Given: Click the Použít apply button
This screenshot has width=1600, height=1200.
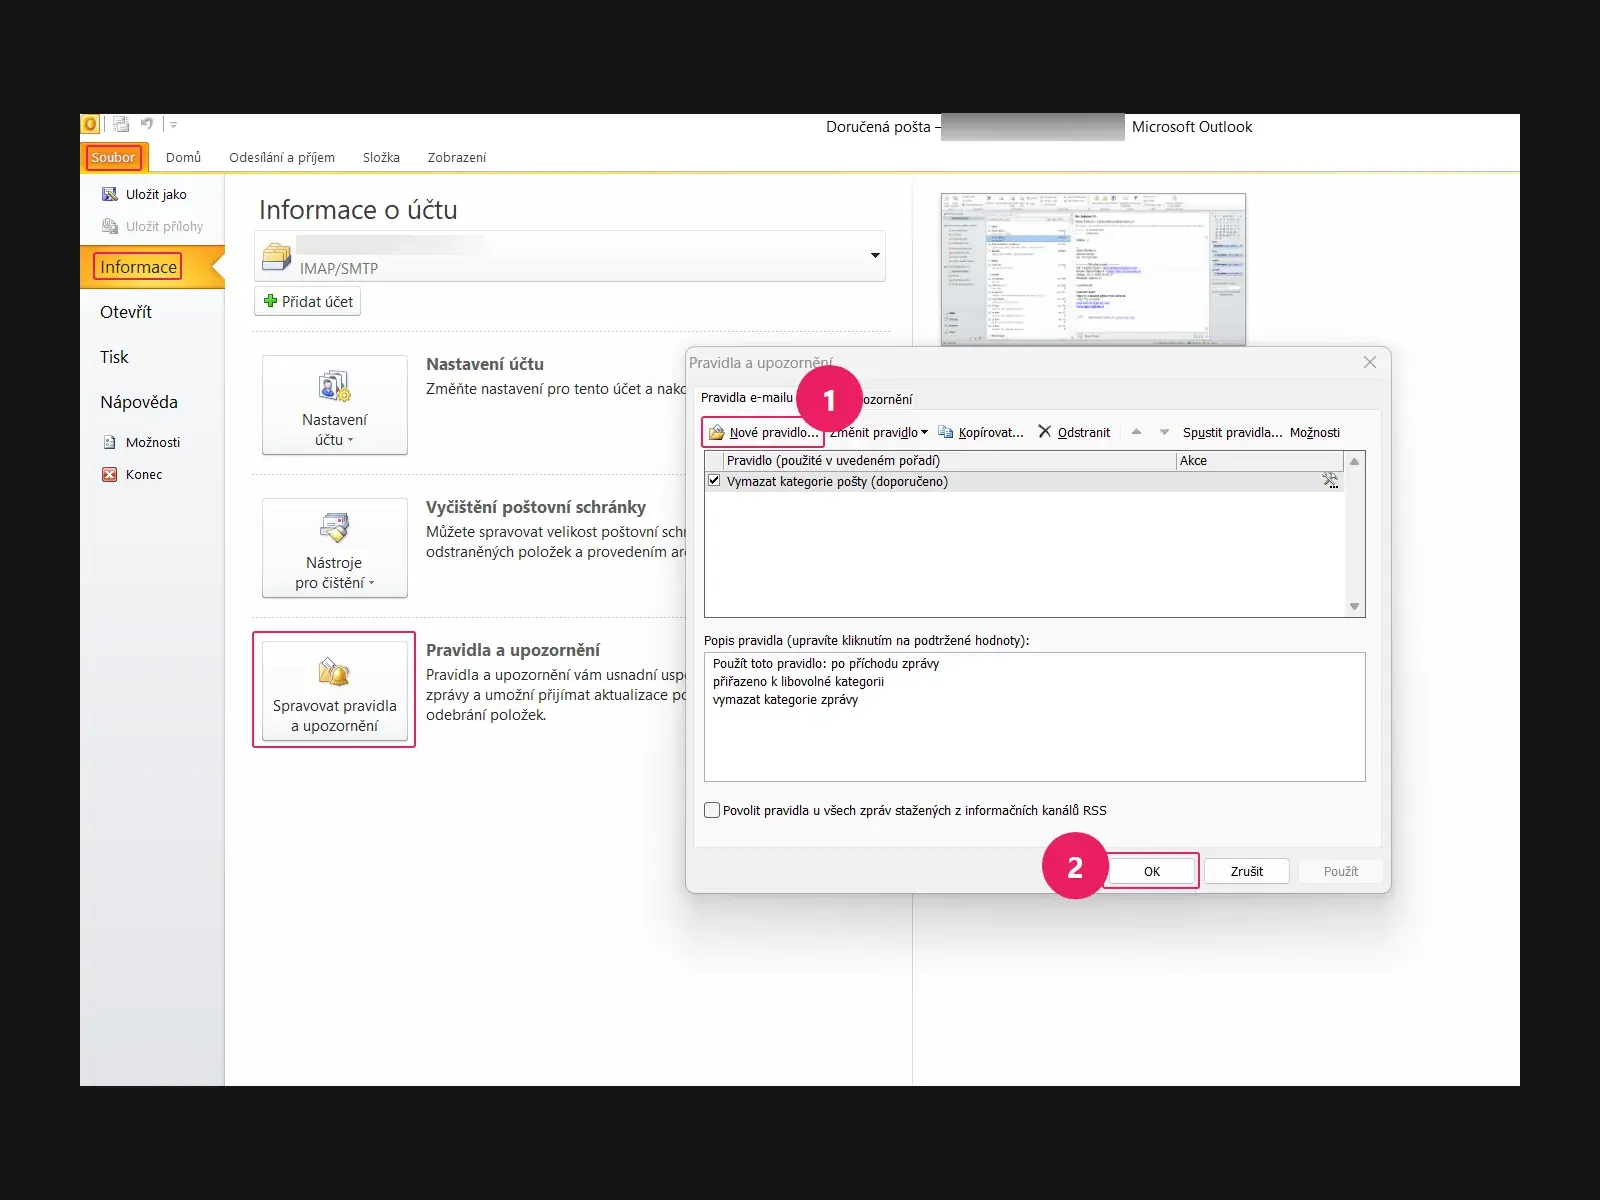Looking at the screenshot, I should click(1341, 871).
